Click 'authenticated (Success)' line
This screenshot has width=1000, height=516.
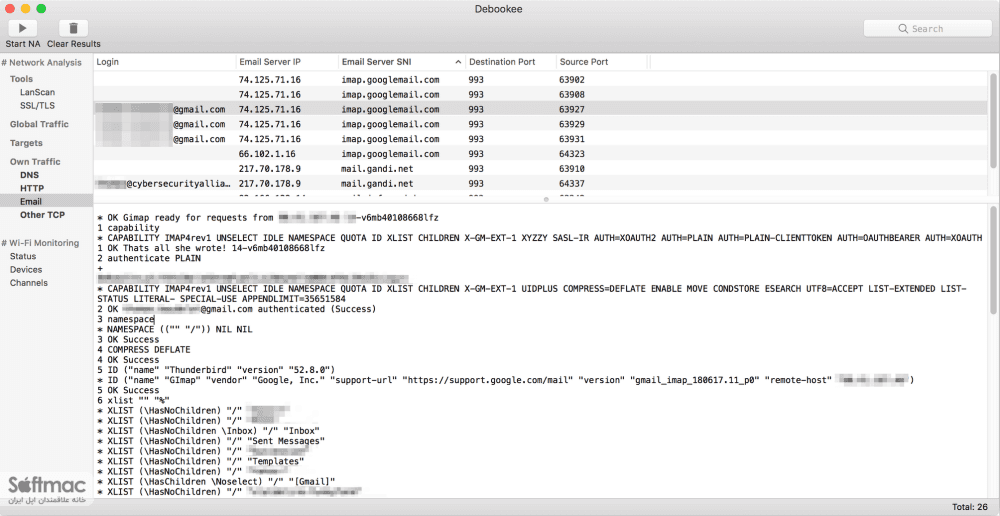[x=237, y=309]
